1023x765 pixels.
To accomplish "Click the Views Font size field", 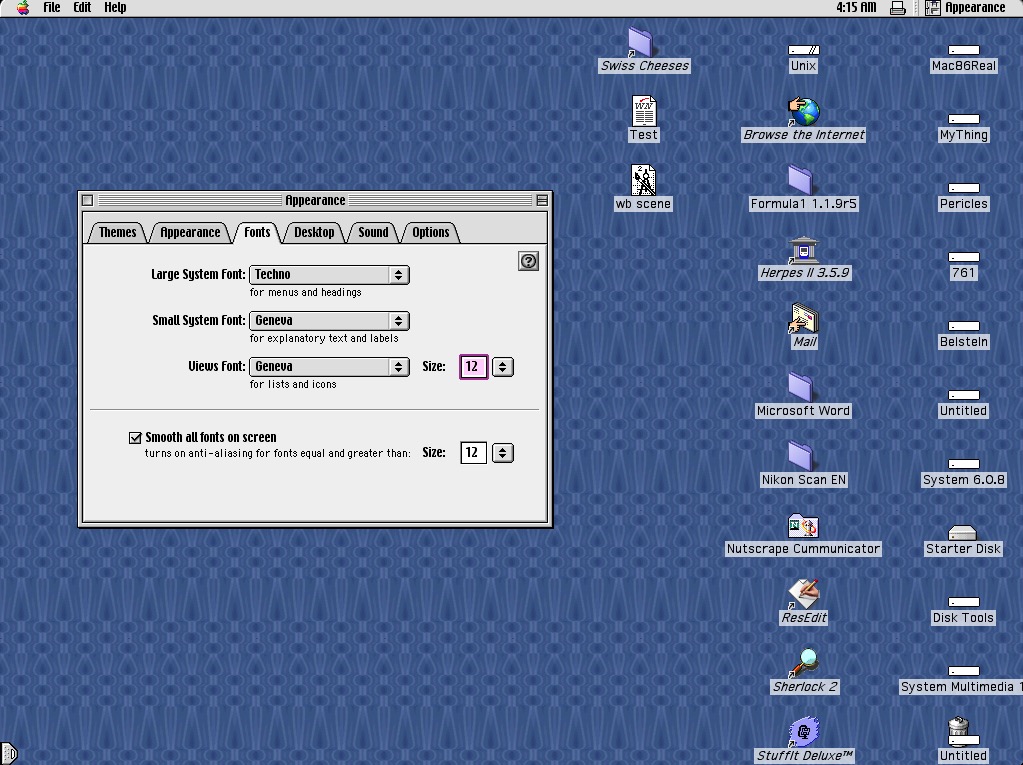I will point(474,367).
